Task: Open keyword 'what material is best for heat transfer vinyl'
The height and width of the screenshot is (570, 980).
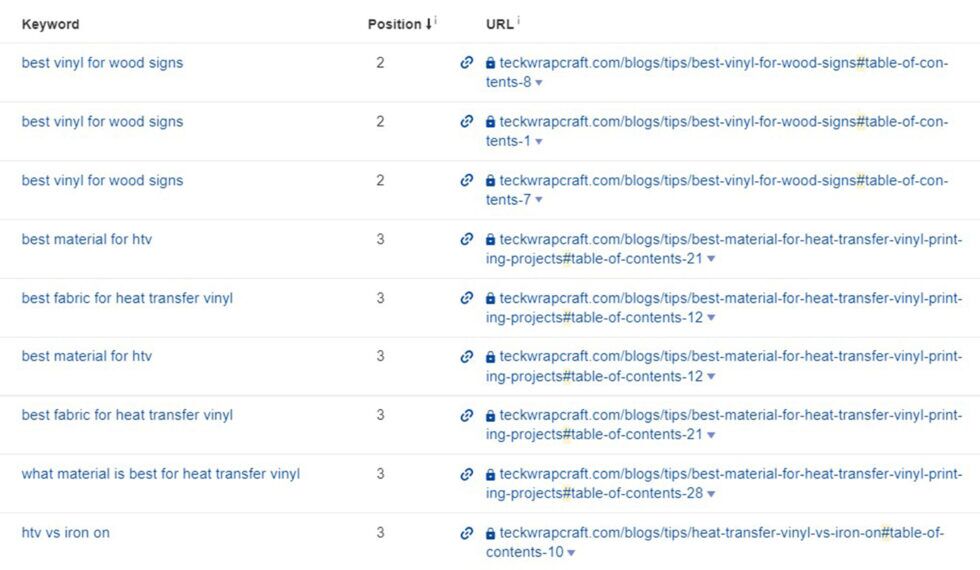Action: (161, 474)
